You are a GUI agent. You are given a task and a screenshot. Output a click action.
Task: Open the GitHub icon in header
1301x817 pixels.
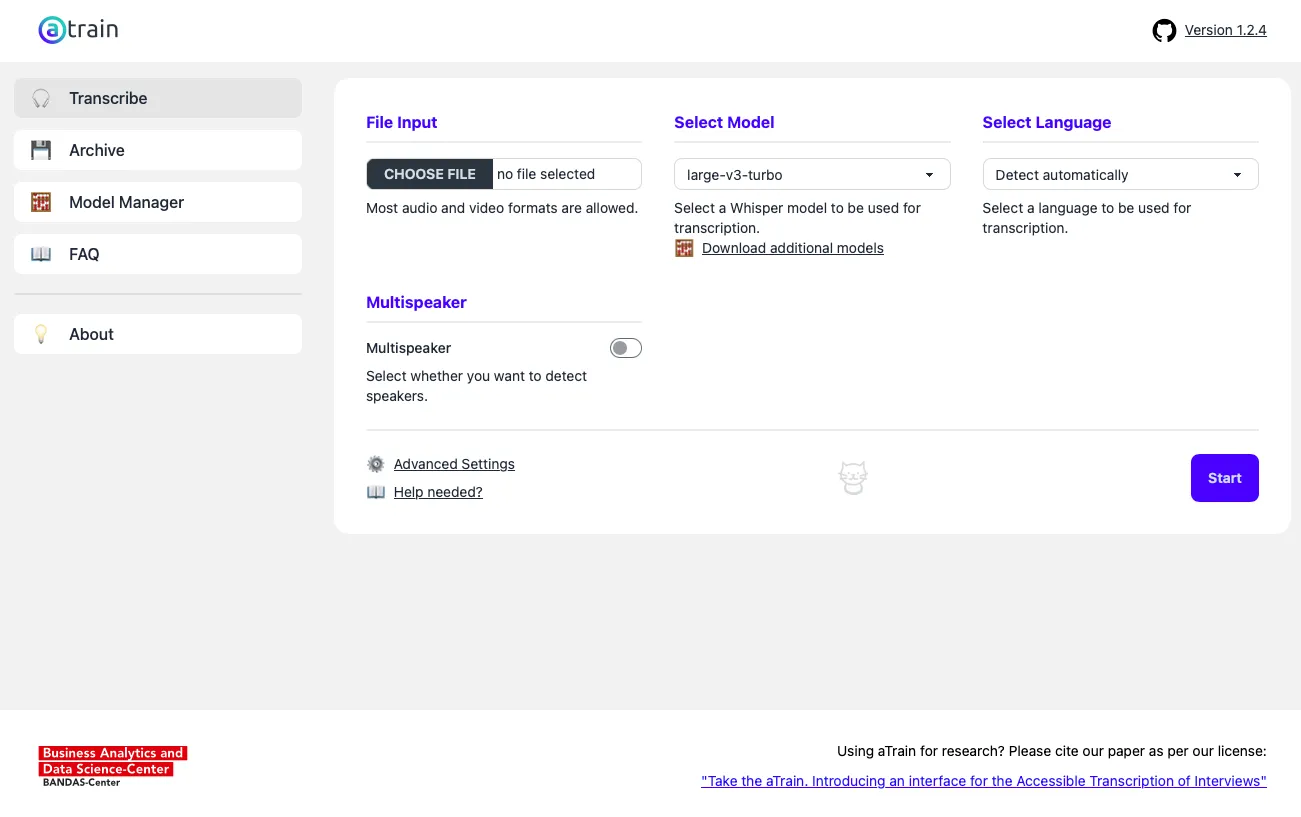pos(1164,31)
